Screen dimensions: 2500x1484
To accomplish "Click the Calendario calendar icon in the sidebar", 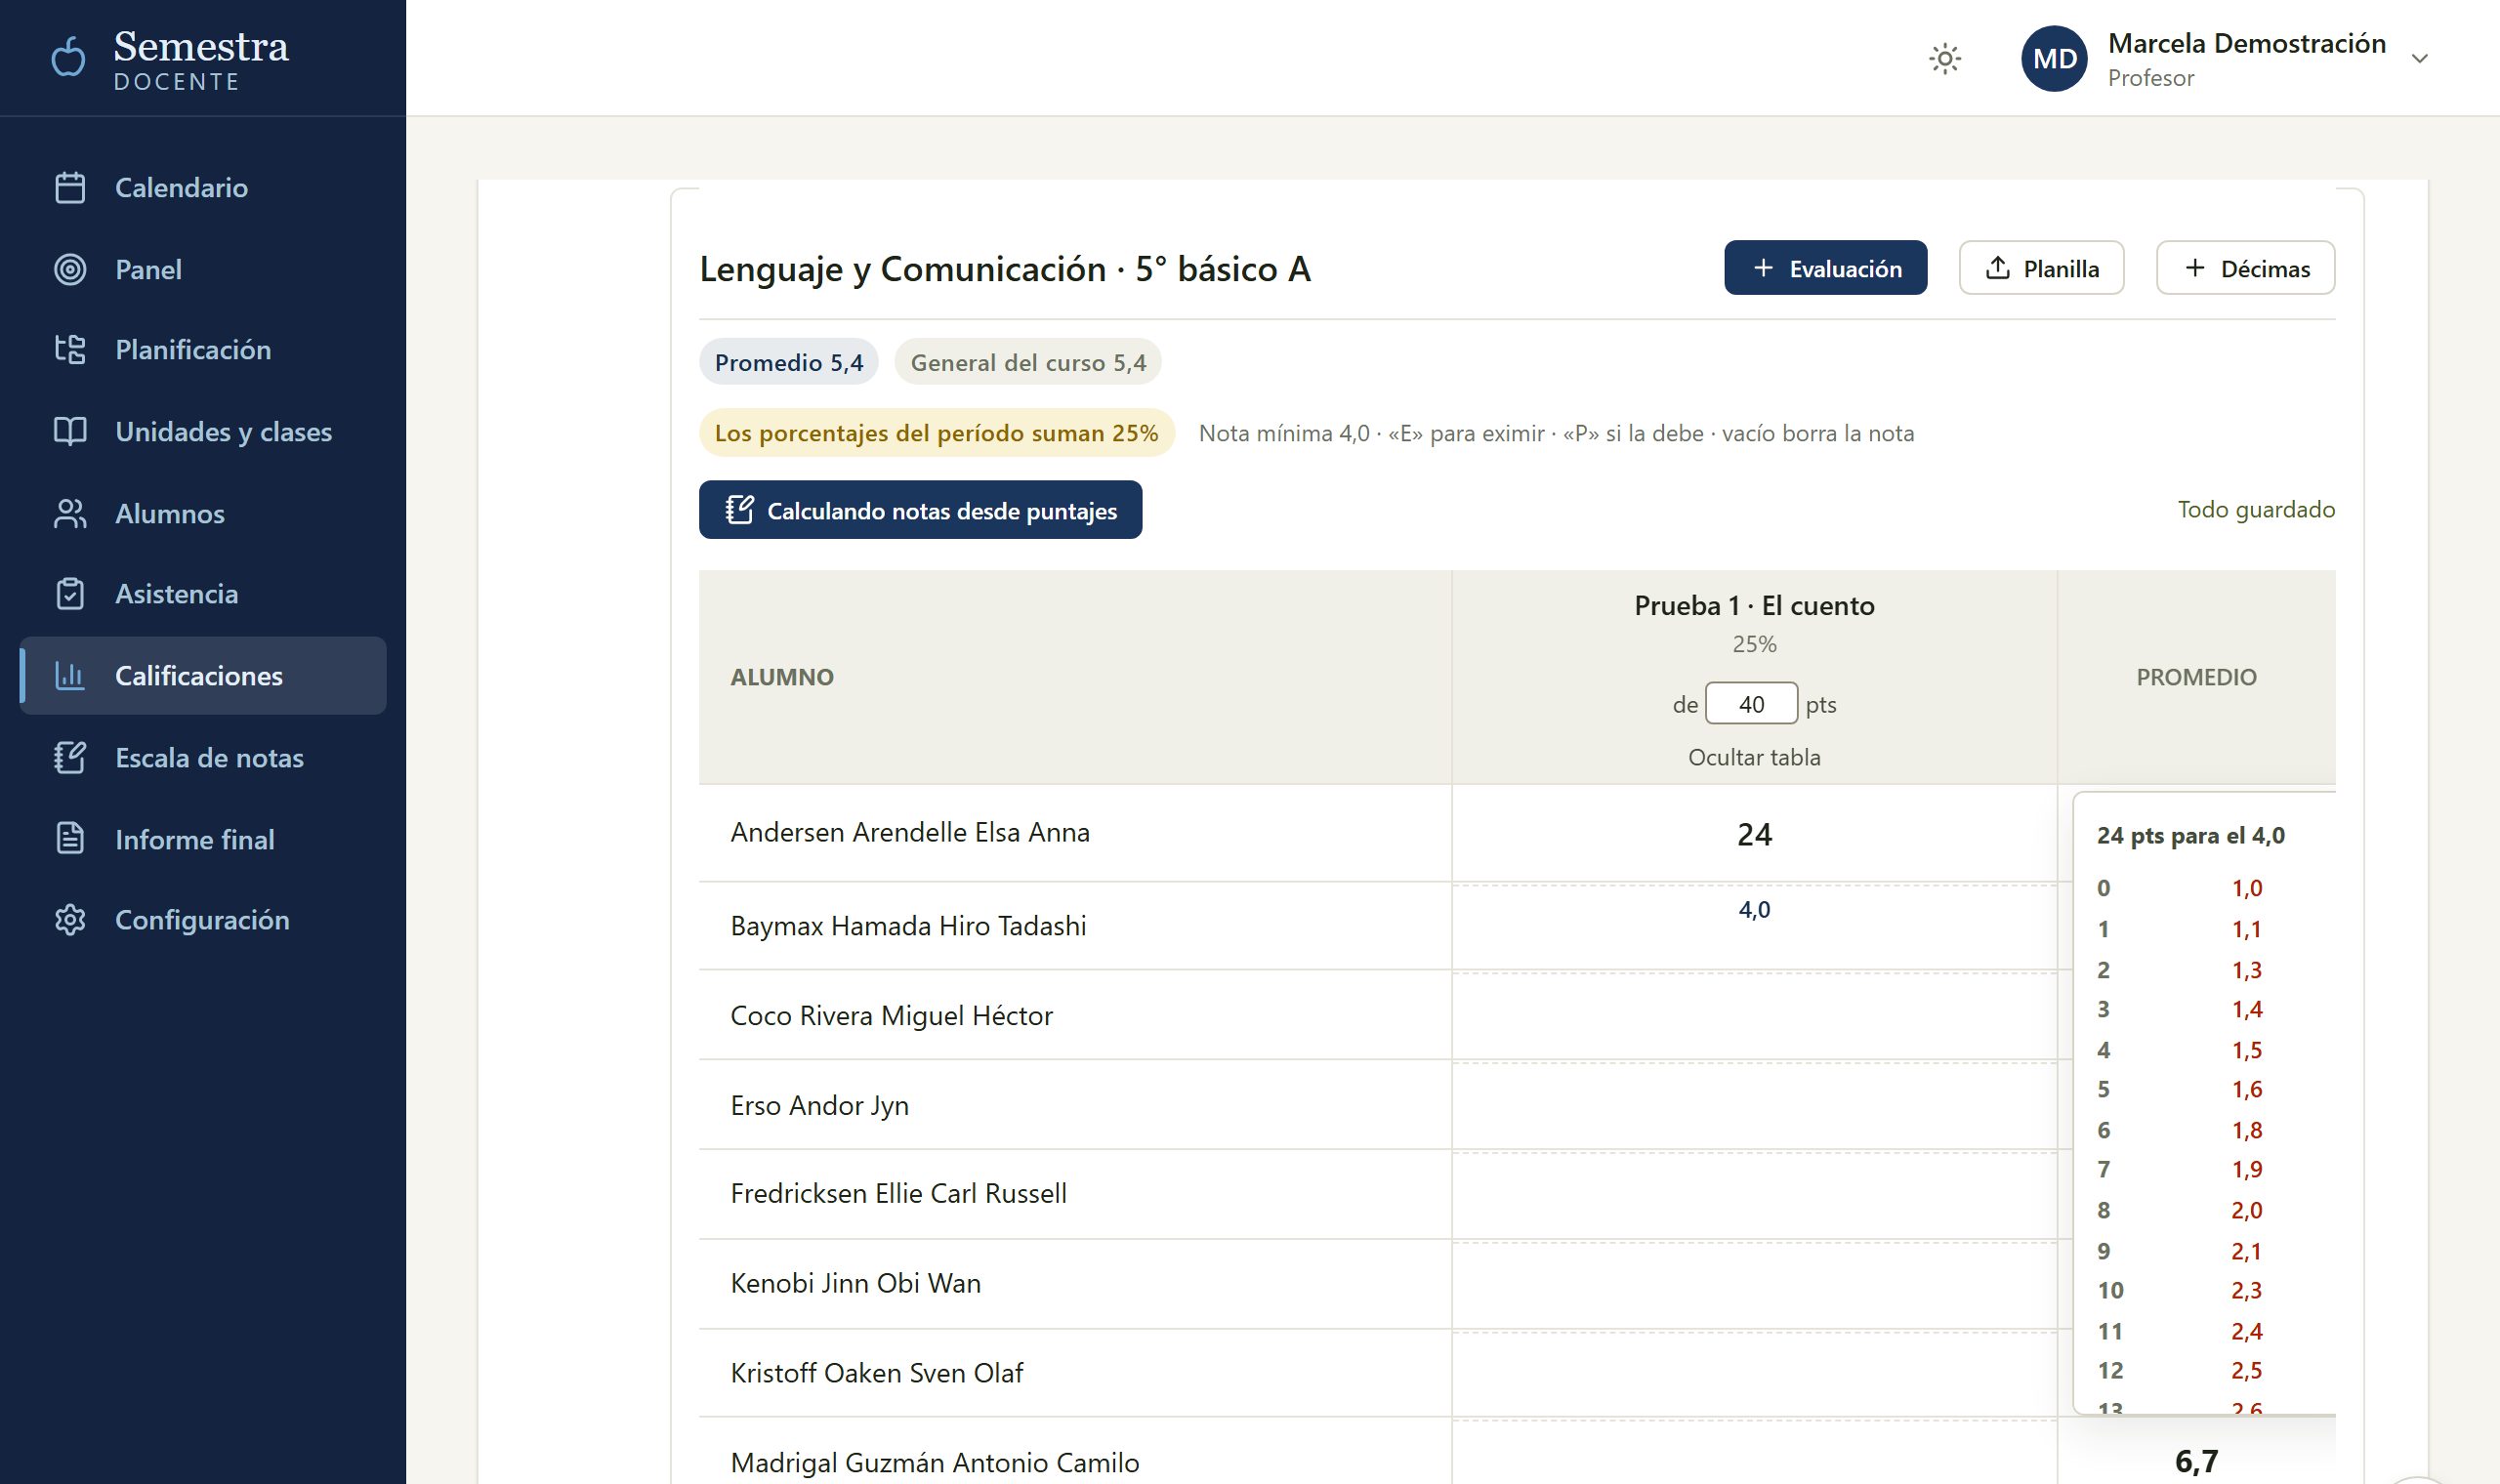I will (x=70, y=188).
